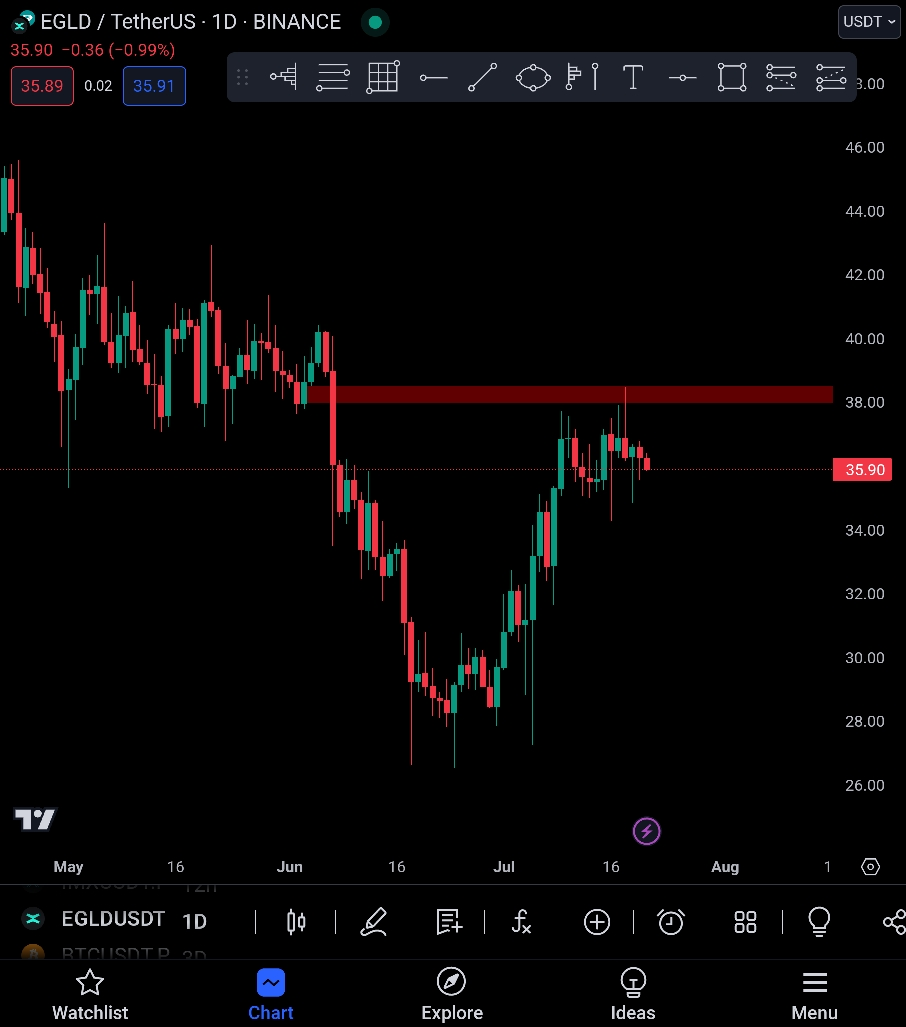This screenshot has height=1027, width=906.
Task: Tap the circled plus icon
Action: 597,922
